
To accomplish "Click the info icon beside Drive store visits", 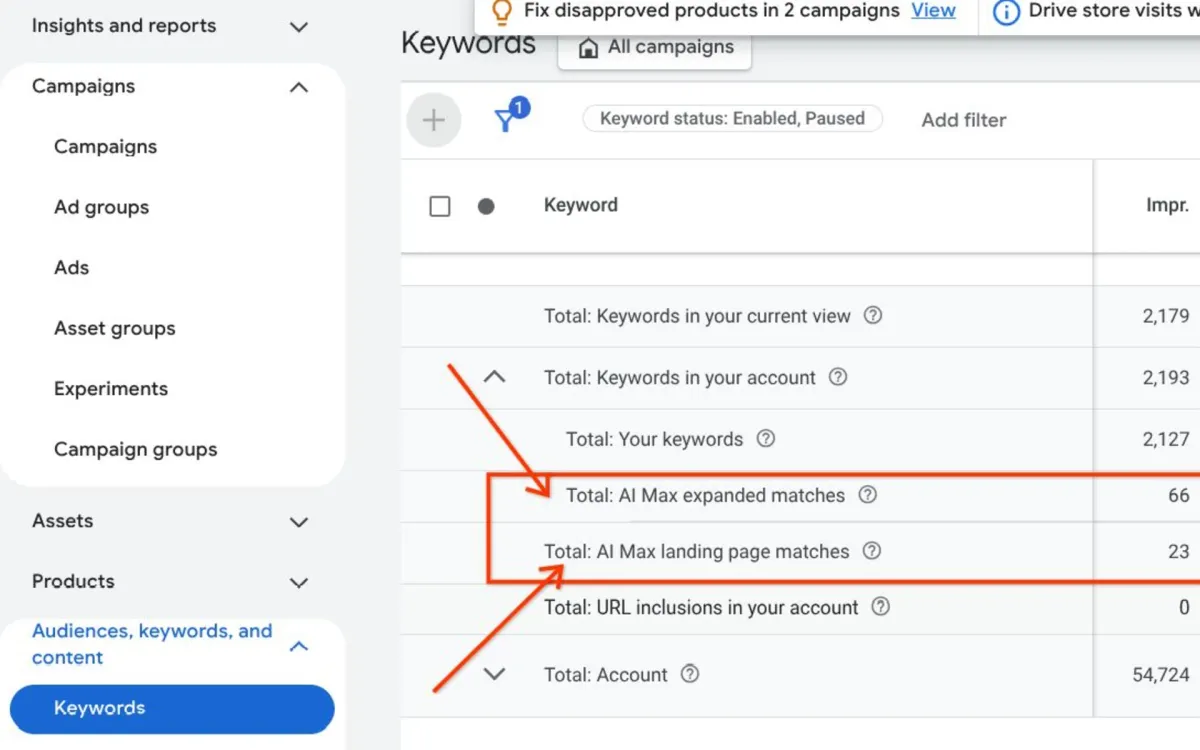I will coord(1004,12).
